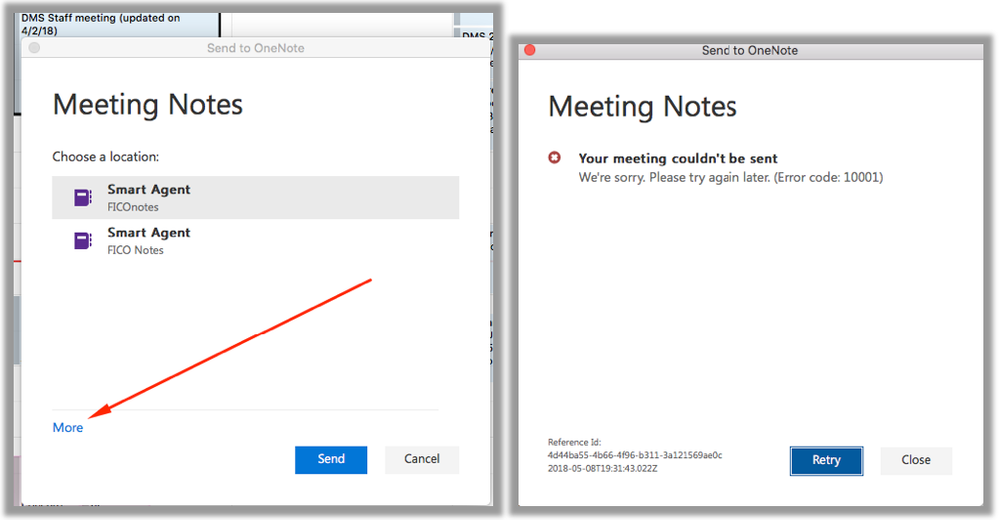This screenshot has height=520, width=999.
Task: Cancel sending meeting notes
Action: click(x=422, y=459)
